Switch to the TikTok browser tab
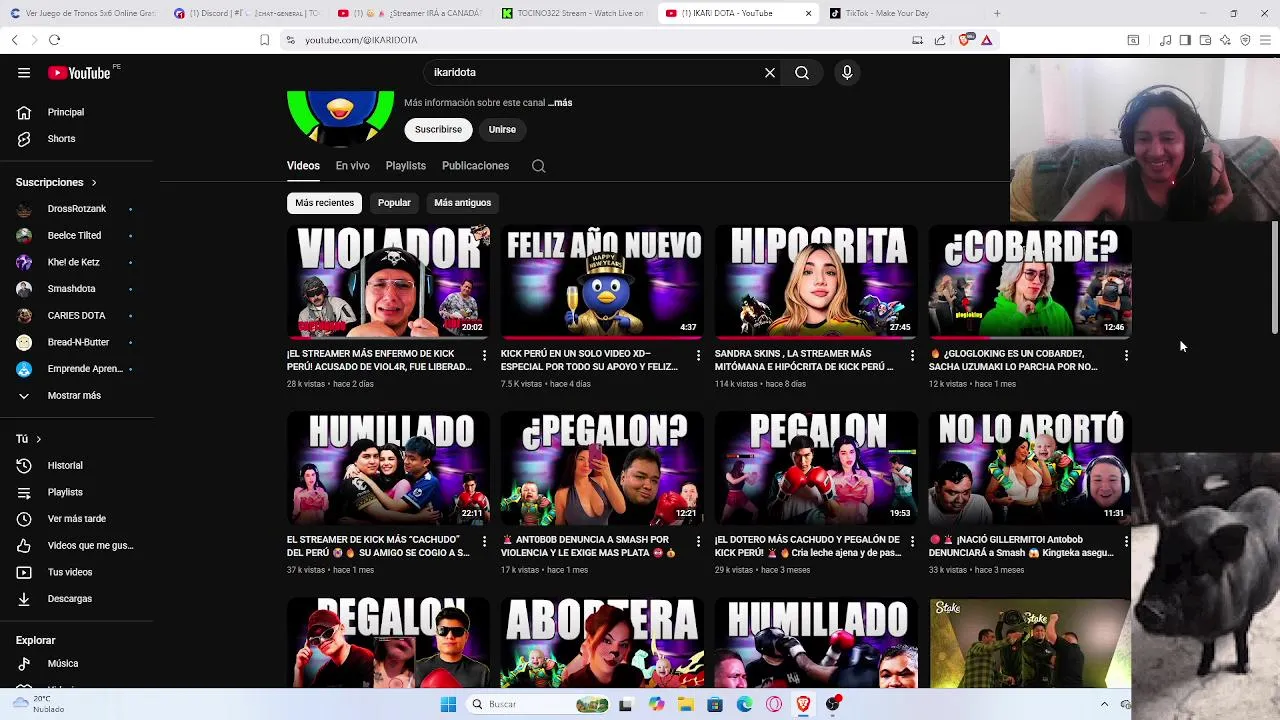Viewport: 1280px width, 720px height. 900,13
